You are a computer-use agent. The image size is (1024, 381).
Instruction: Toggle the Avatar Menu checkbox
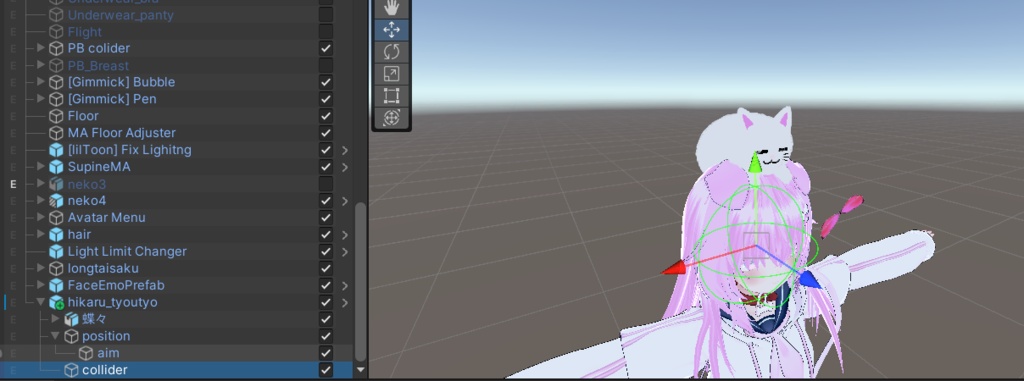click(x=325, y=218)
